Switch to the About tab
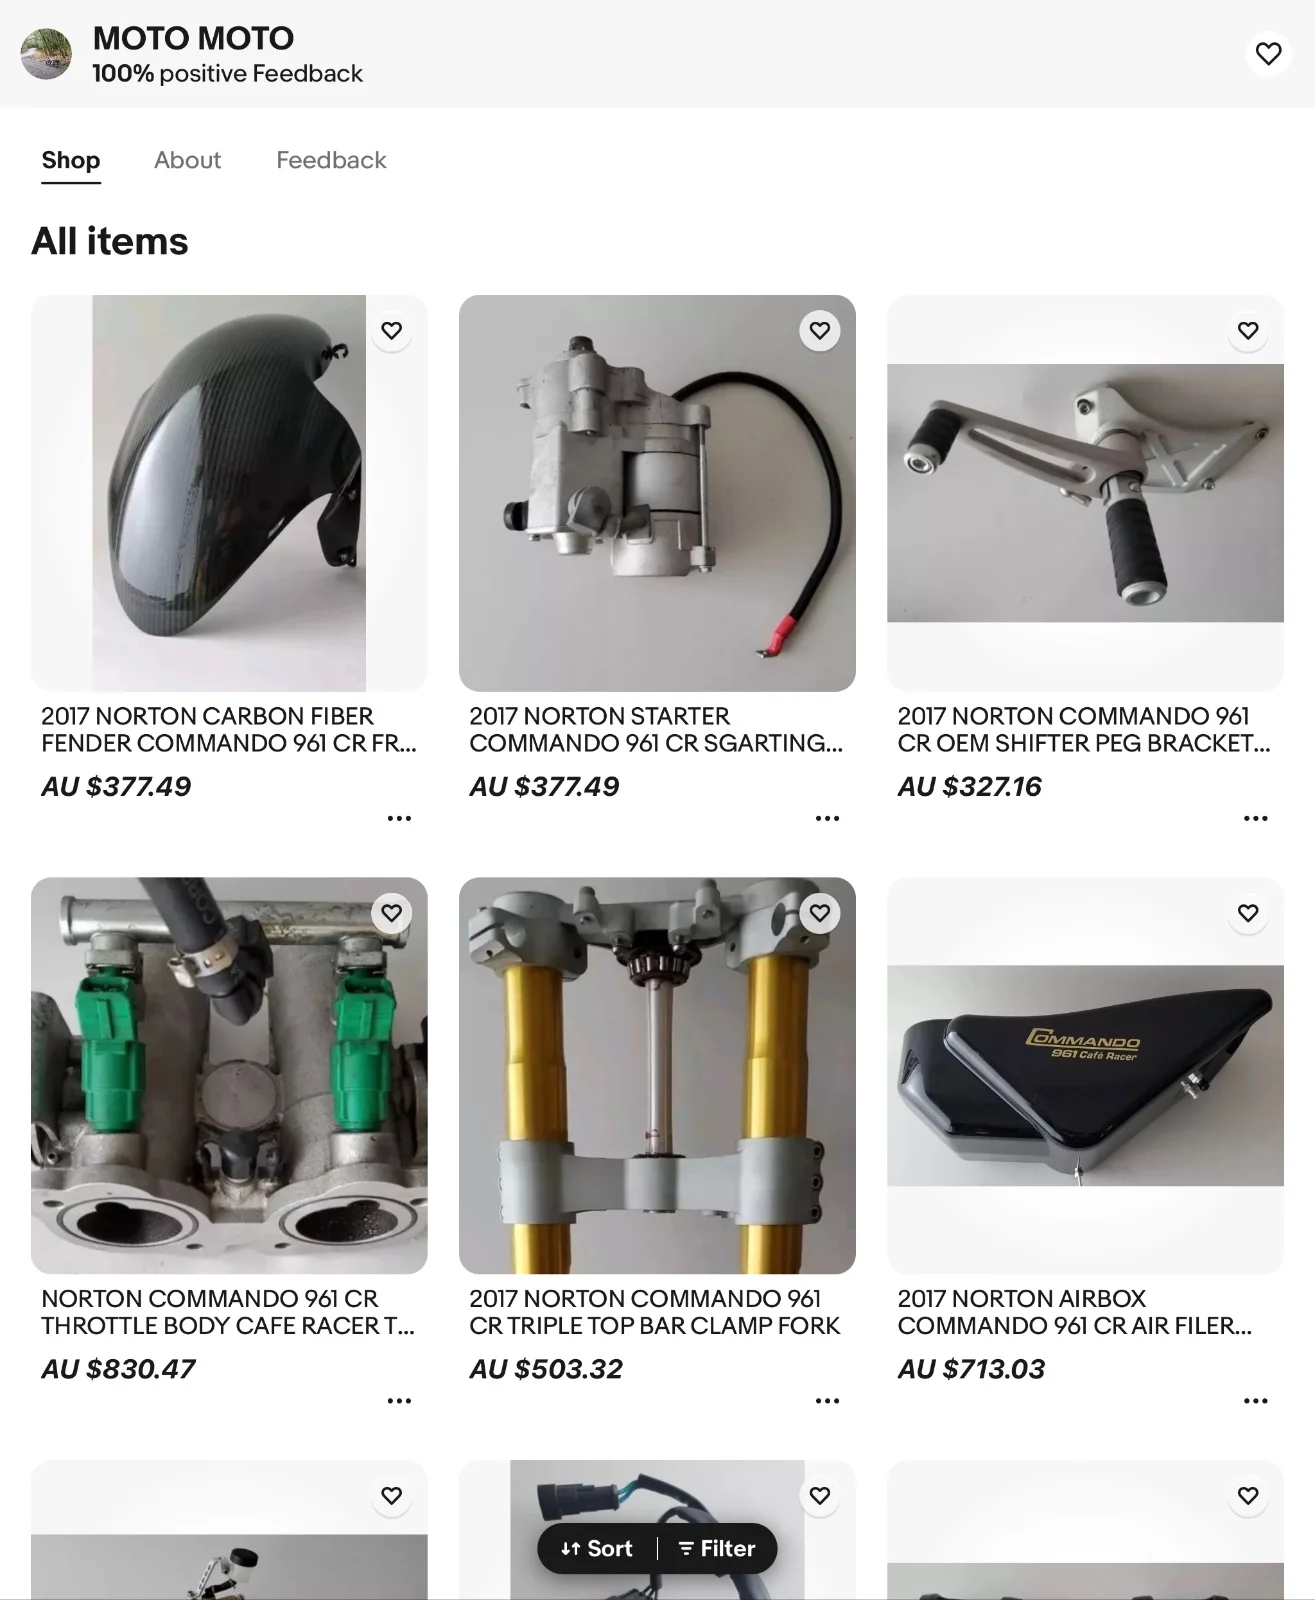This screenshot has height=1600, width=1315. [187, 160]
